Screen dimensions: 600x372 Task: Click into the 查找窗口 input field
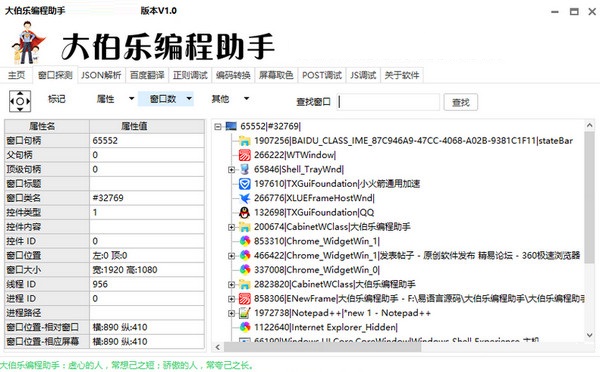pyautogui.click(x=388, y=102)
